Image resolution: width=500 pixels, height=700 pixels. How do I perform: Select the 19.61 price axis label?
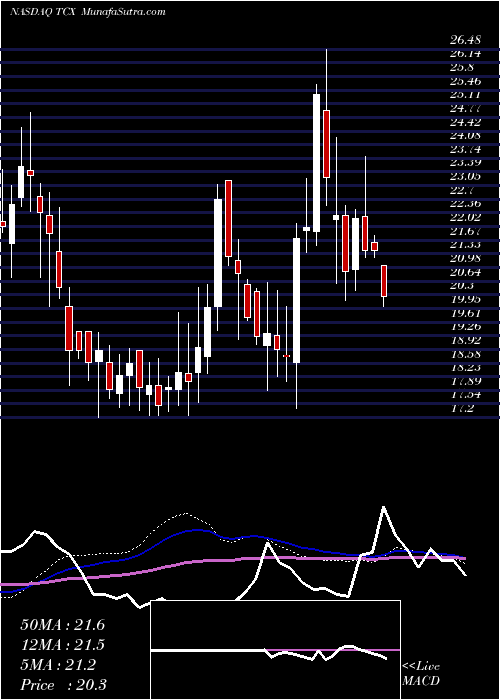[465, 312]
